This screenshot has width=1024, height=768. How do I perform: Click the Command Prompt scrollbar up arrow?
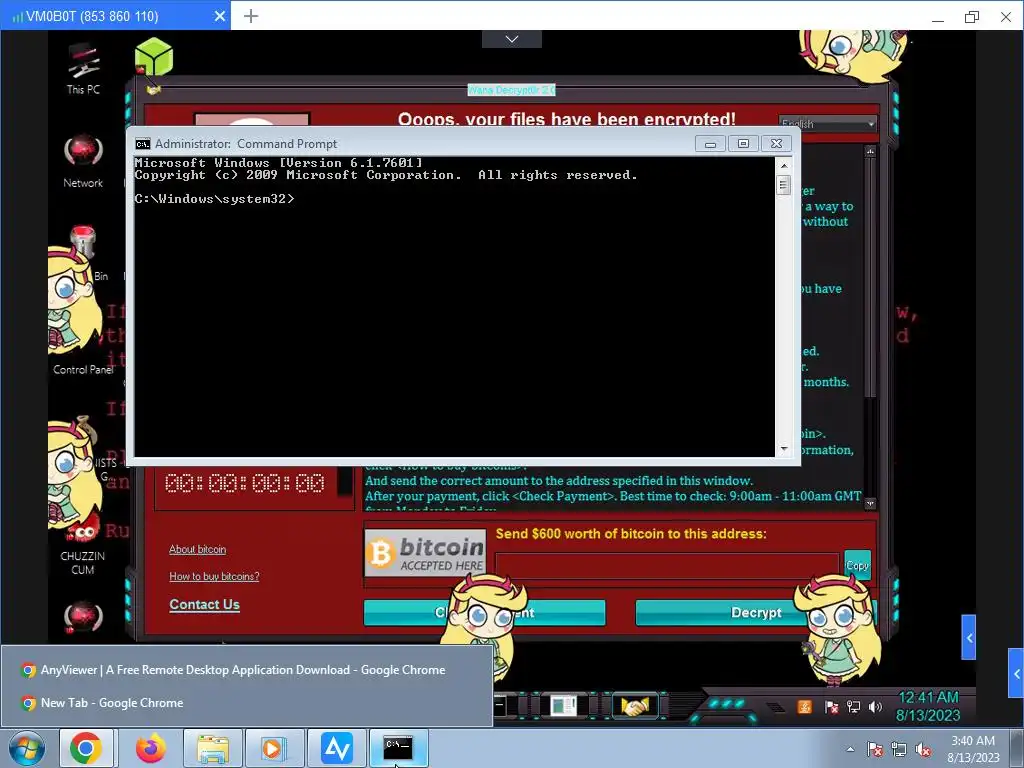click(784, 165)
